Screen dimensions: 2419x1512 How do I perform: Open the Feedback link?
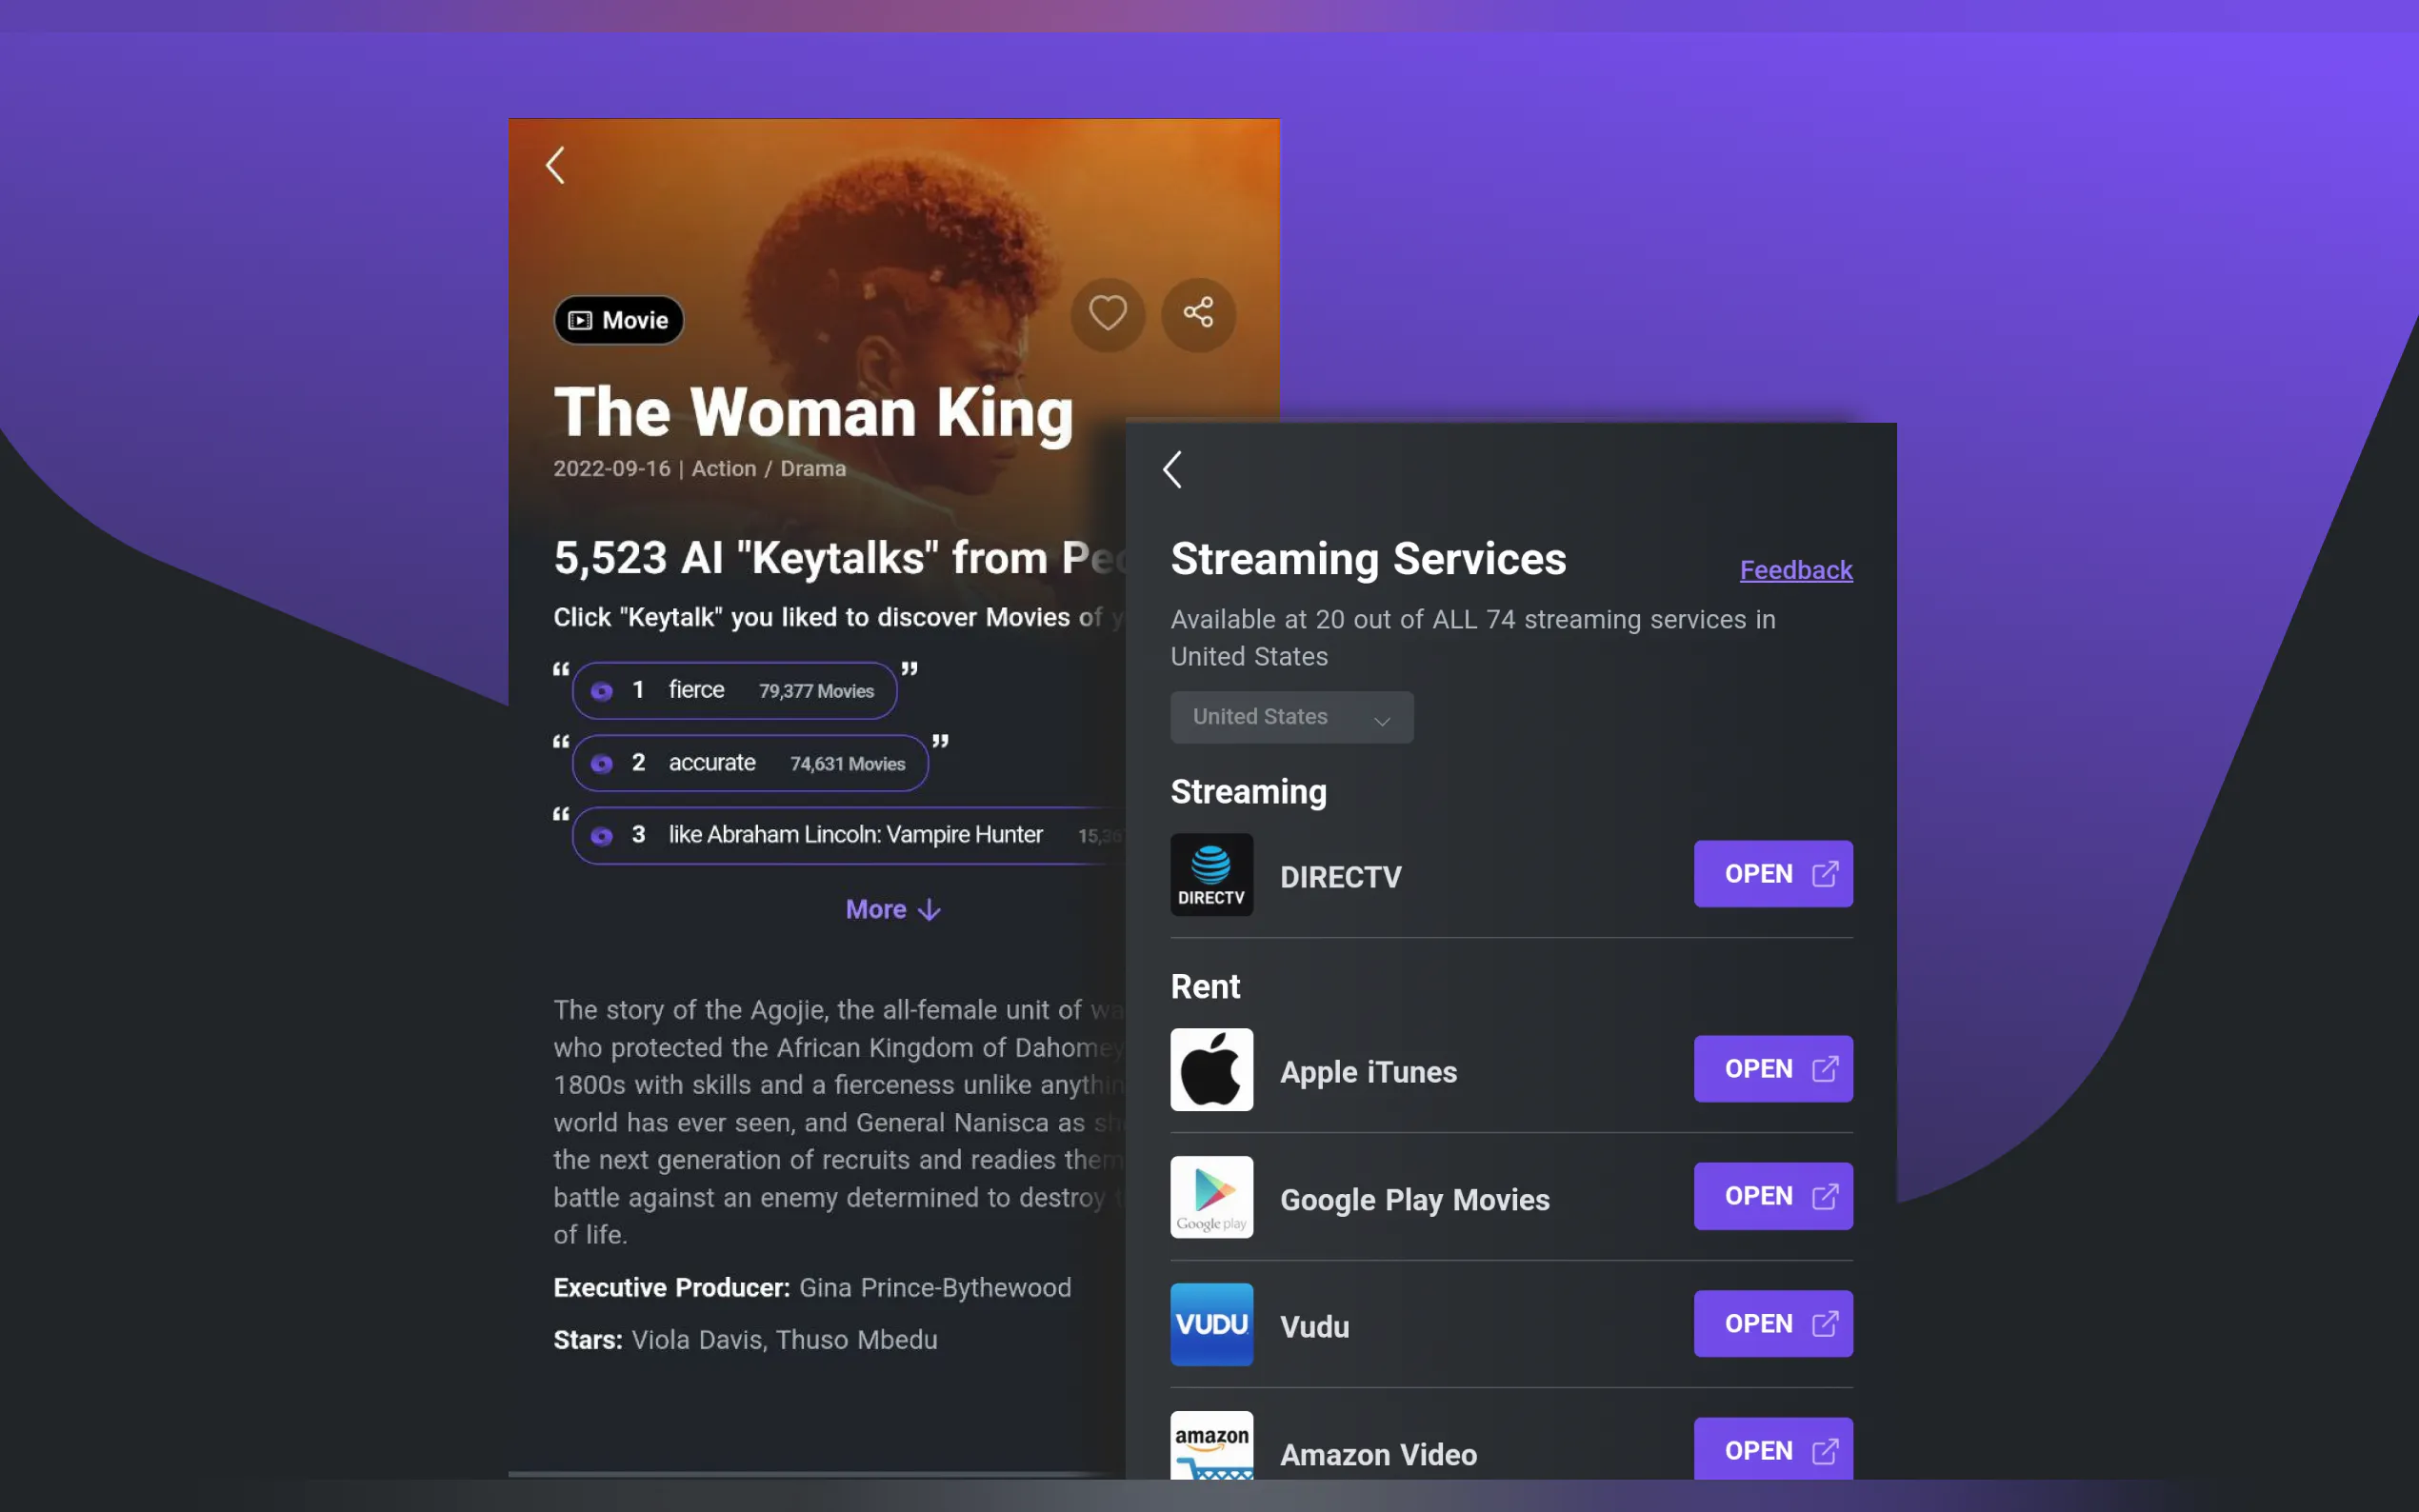coord(1795,570)
